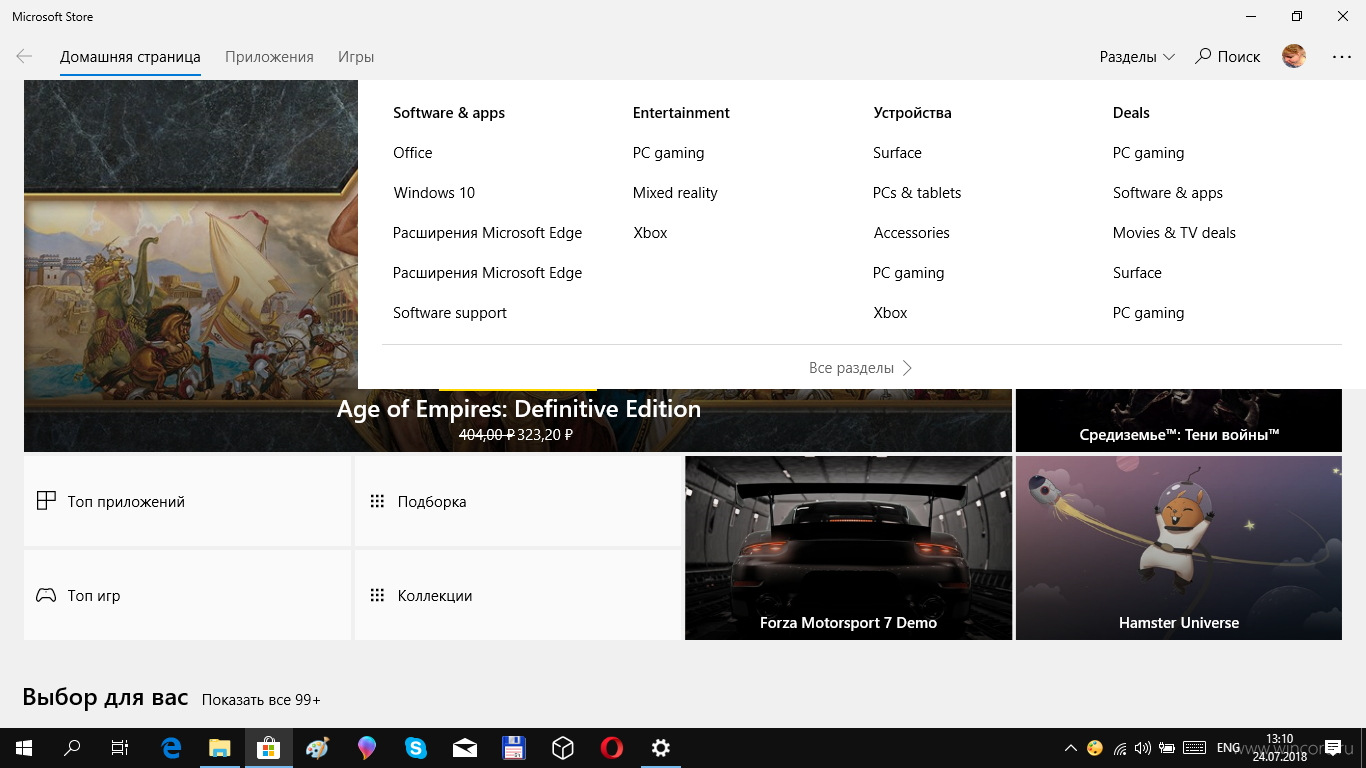Click the Microsoft Store taskbar icon

tap(268, 747)
